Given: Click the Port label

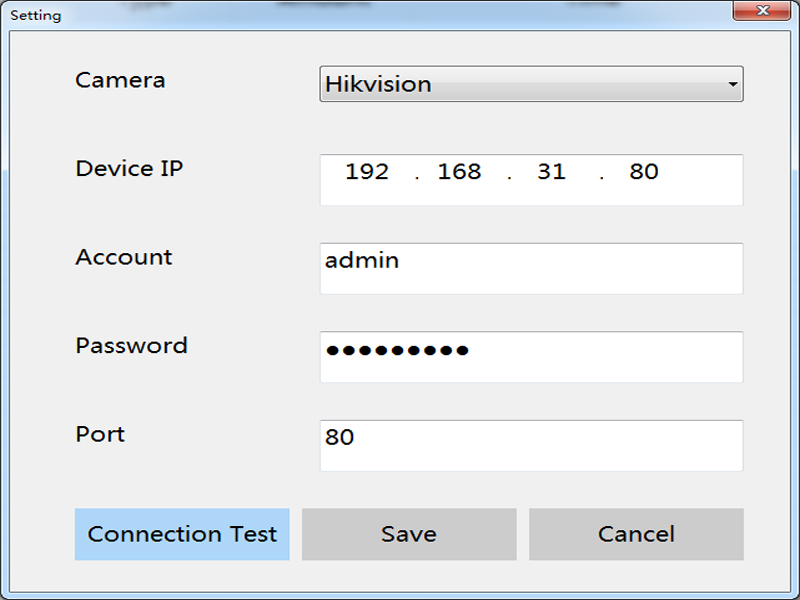Looking at the screenshot, I should point(100,434).
